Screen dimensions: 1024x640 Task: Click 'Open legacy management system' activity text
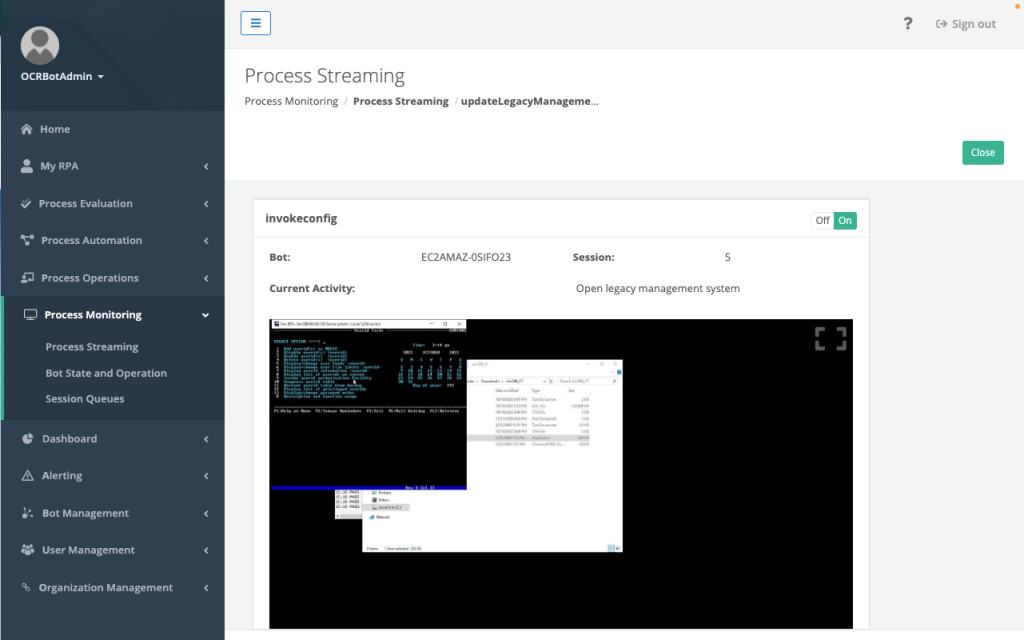[658, 289]
